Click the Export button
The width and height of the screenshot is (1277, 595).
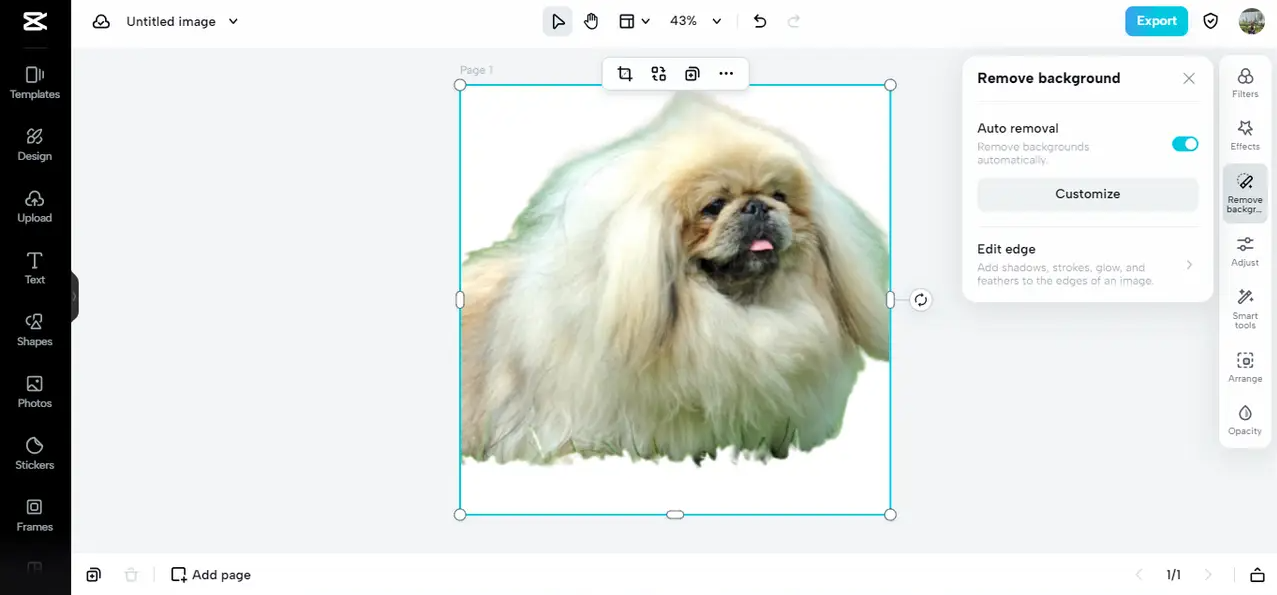click(x=1156, y=21)
